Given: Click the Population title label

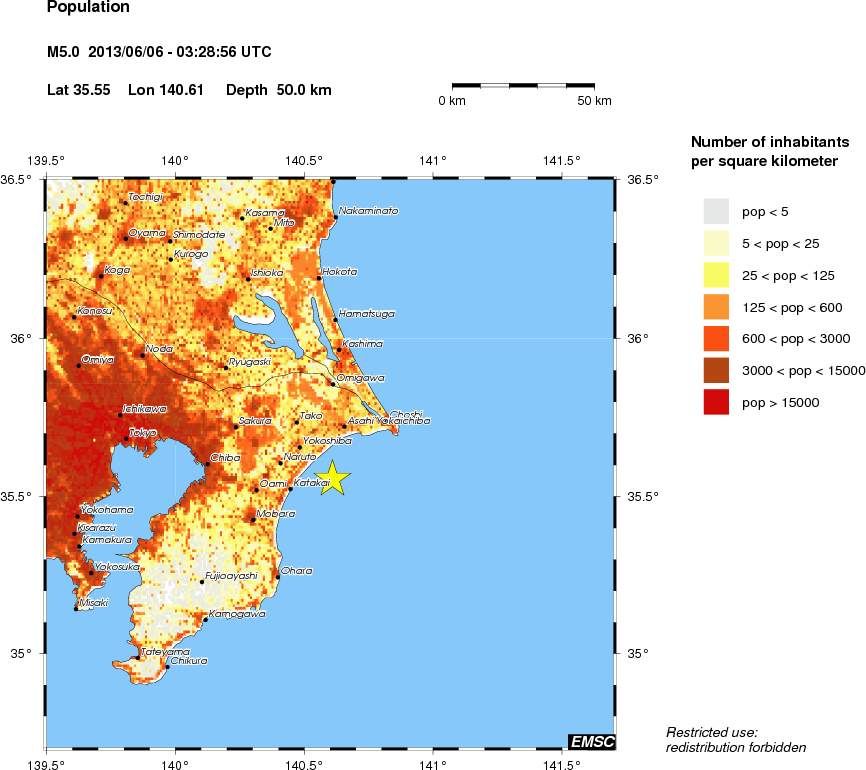Looking at the screenshot, I should (x=88, y=8).
